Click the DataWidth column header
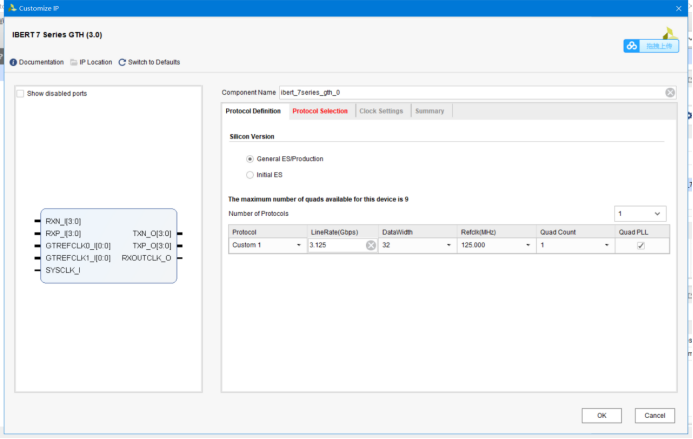This screenshot has height=439, width=693. [418, 232]
